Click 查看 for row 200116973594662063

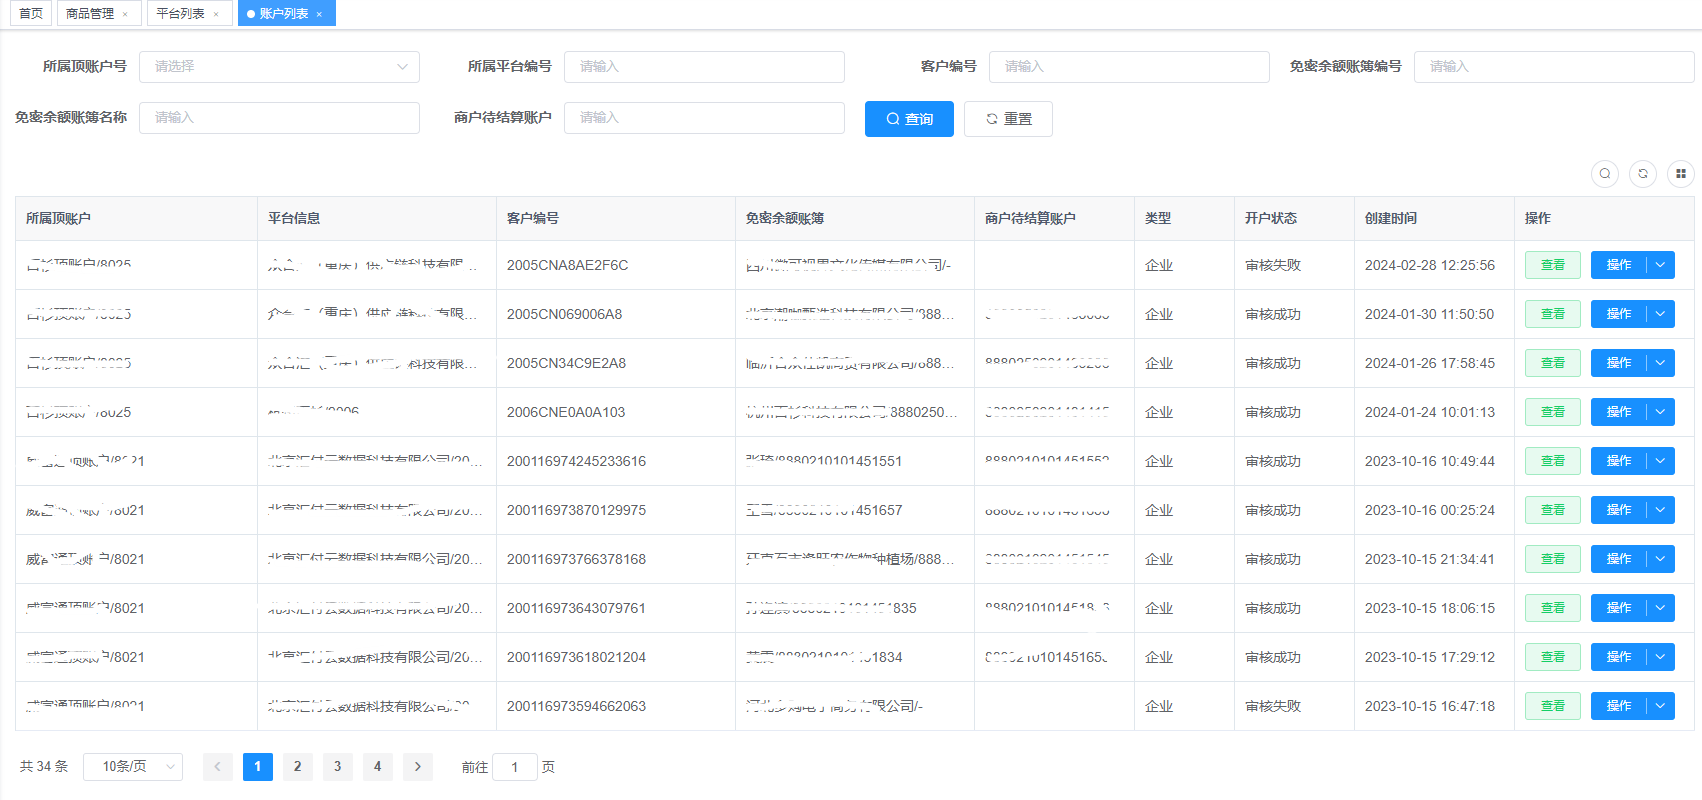1553,706
